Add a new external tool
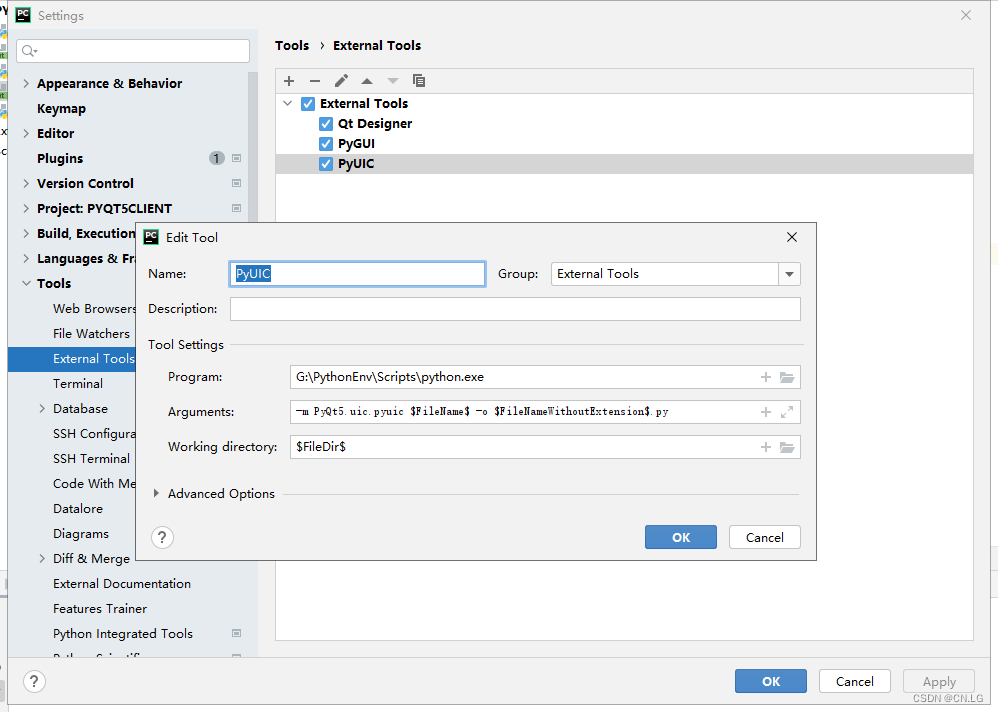This screenshot has height=712, width=998. (x=289, y=81)
